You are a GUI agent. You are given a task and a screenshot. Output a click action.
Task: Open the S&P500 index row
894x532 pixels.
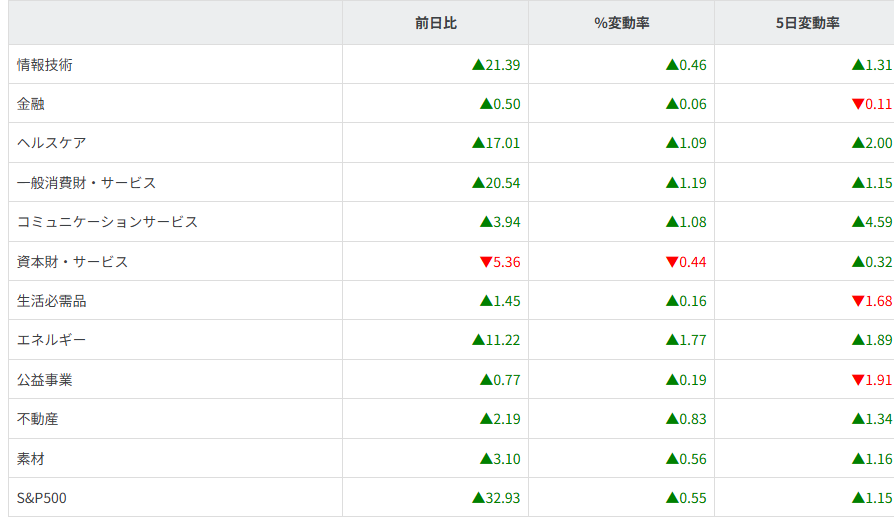[42, 498]
